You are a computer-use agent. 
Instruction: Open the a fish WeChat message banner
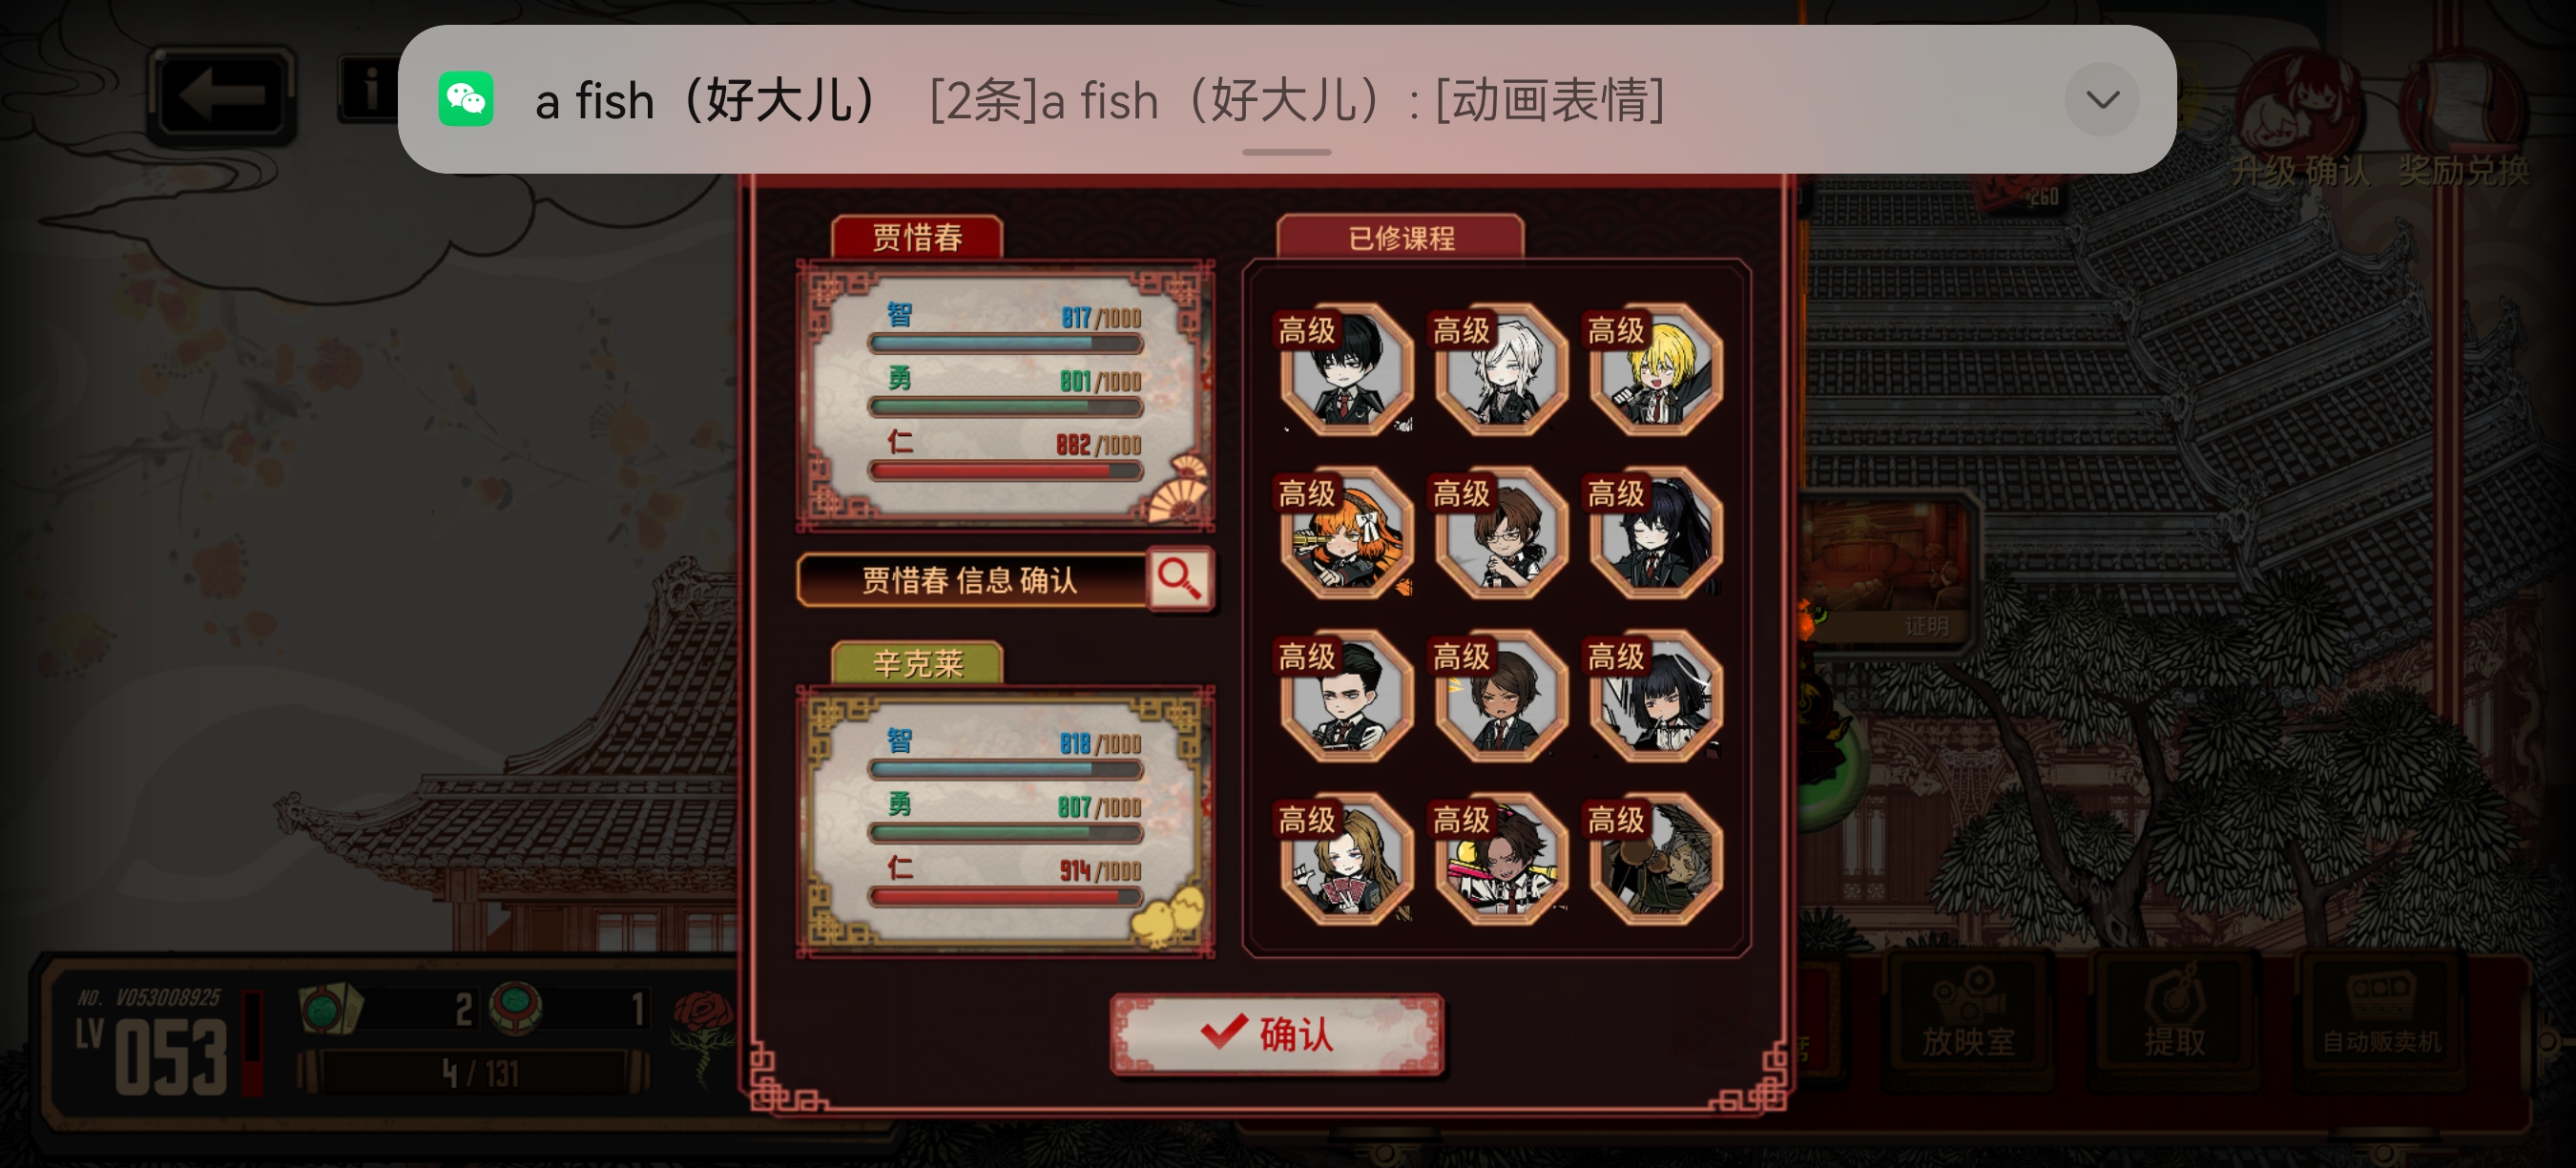(x=1286, y=99)
